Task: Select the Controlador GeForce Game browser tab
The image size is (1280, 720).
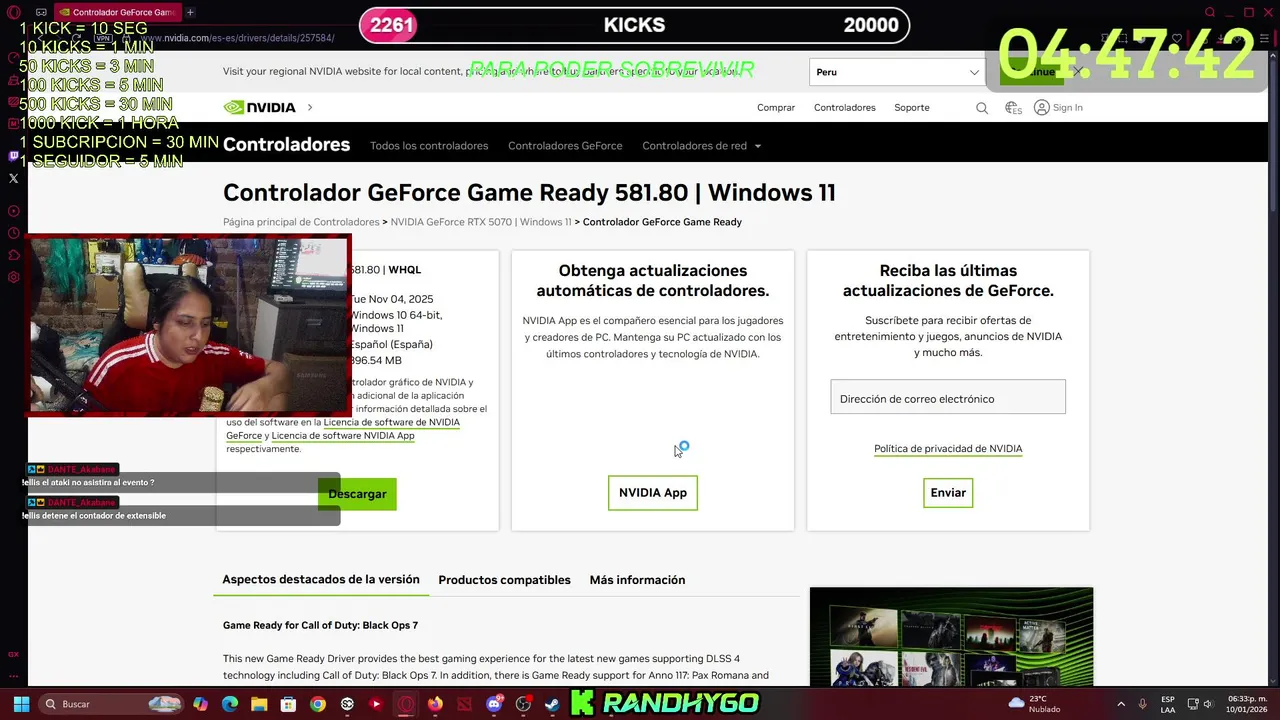Action: [118, 12]
